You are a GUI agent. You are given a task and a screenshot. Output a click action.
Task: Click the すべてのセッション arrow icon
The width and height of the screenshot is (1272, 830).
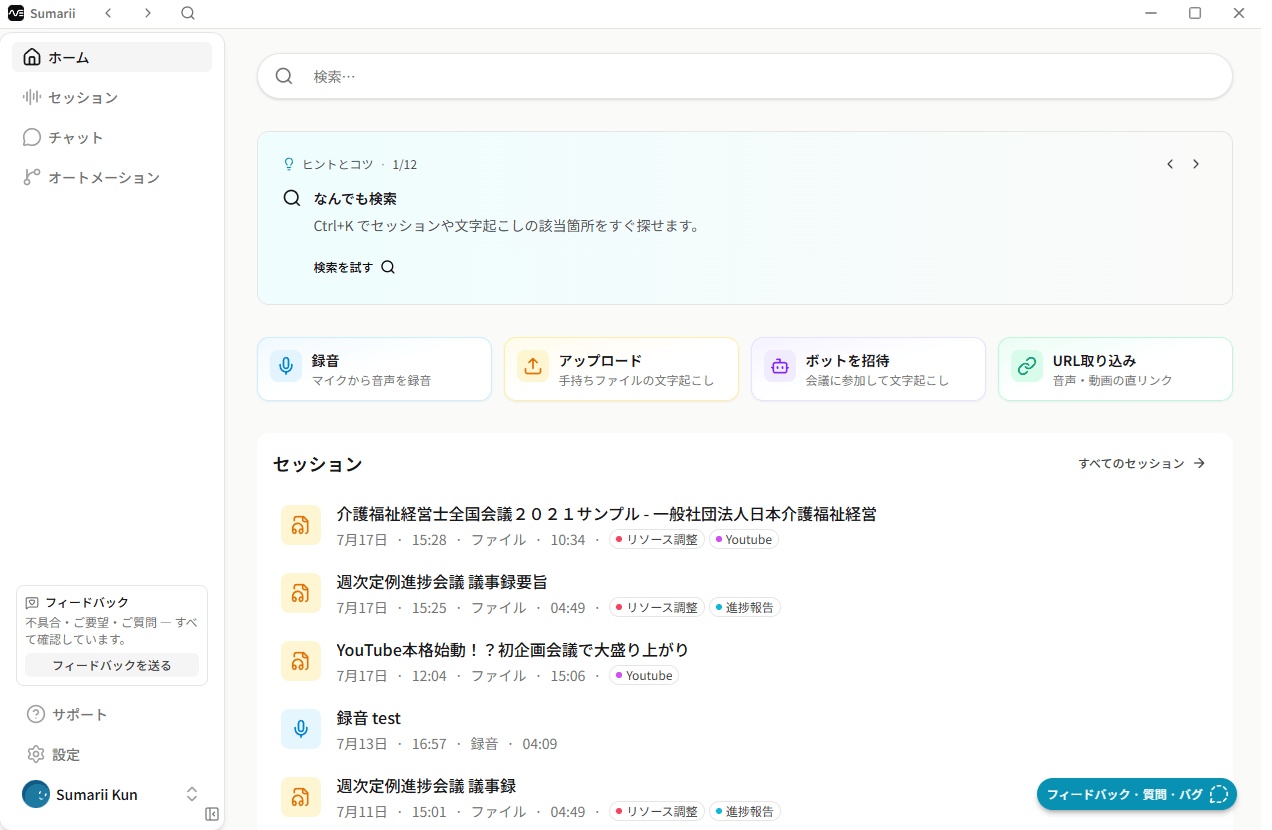1199,463
